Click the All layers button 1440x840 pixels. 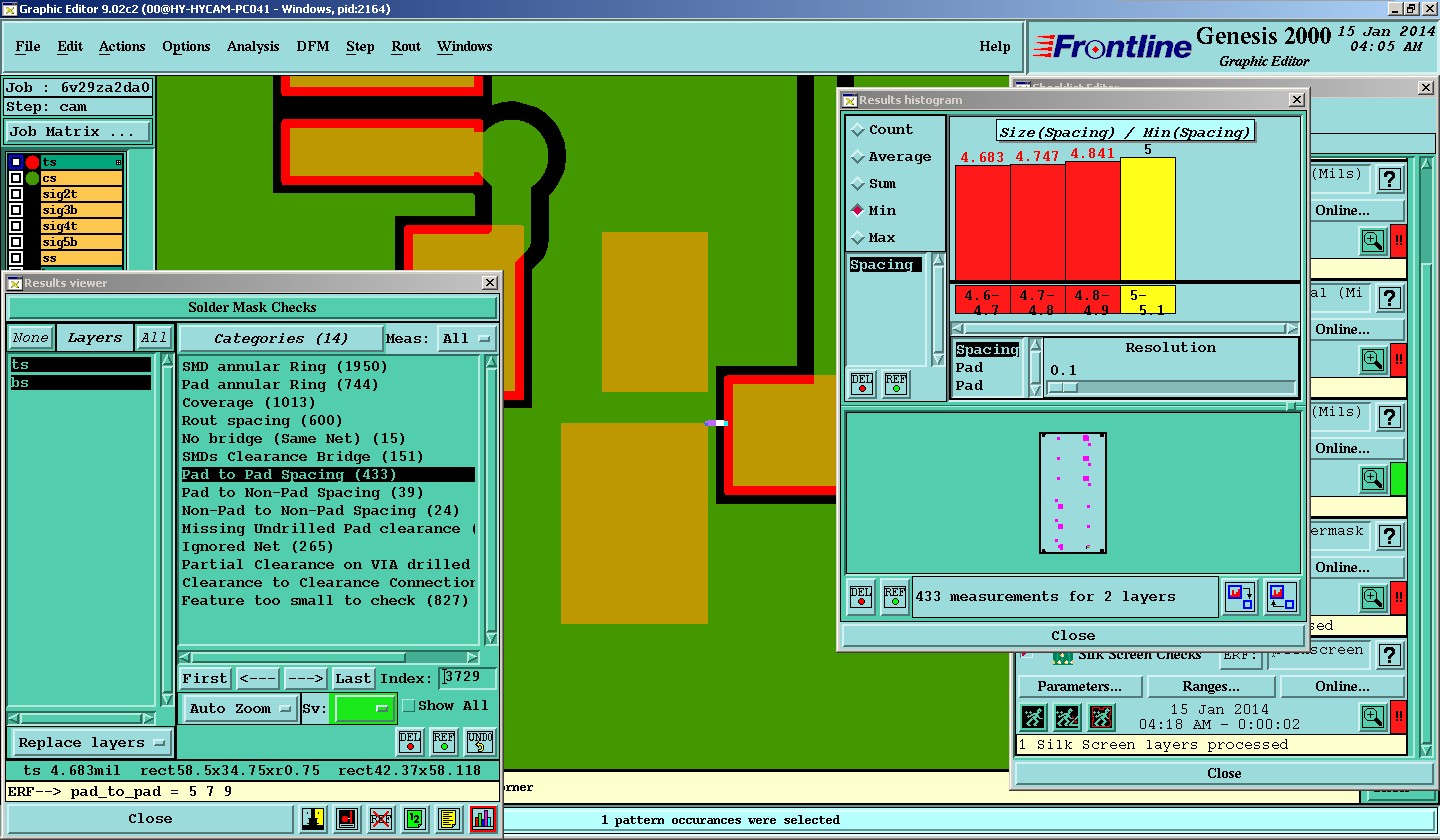(154, 338)
